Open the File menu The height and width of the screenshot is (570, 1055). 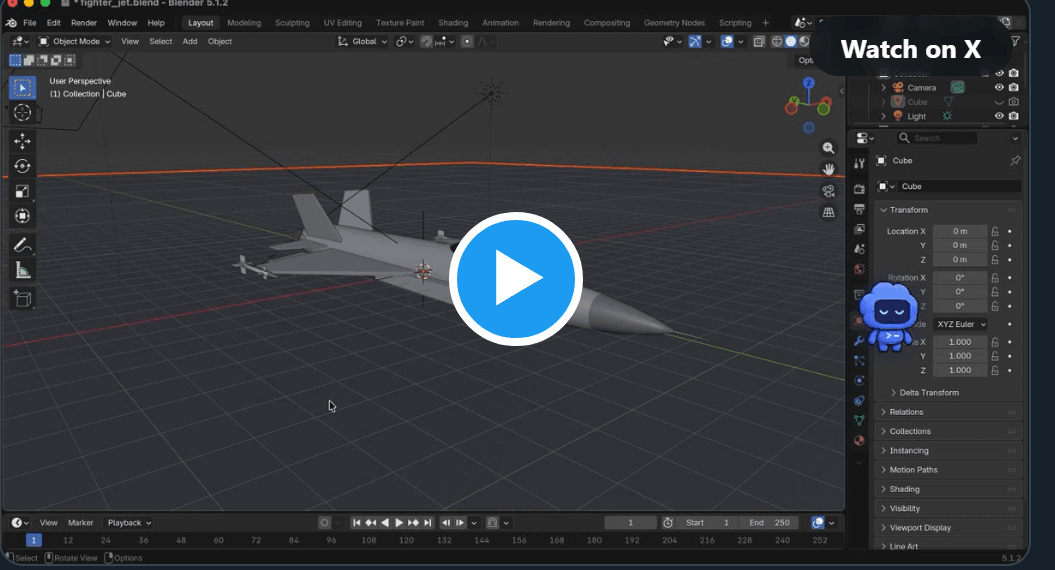[30, 23]
